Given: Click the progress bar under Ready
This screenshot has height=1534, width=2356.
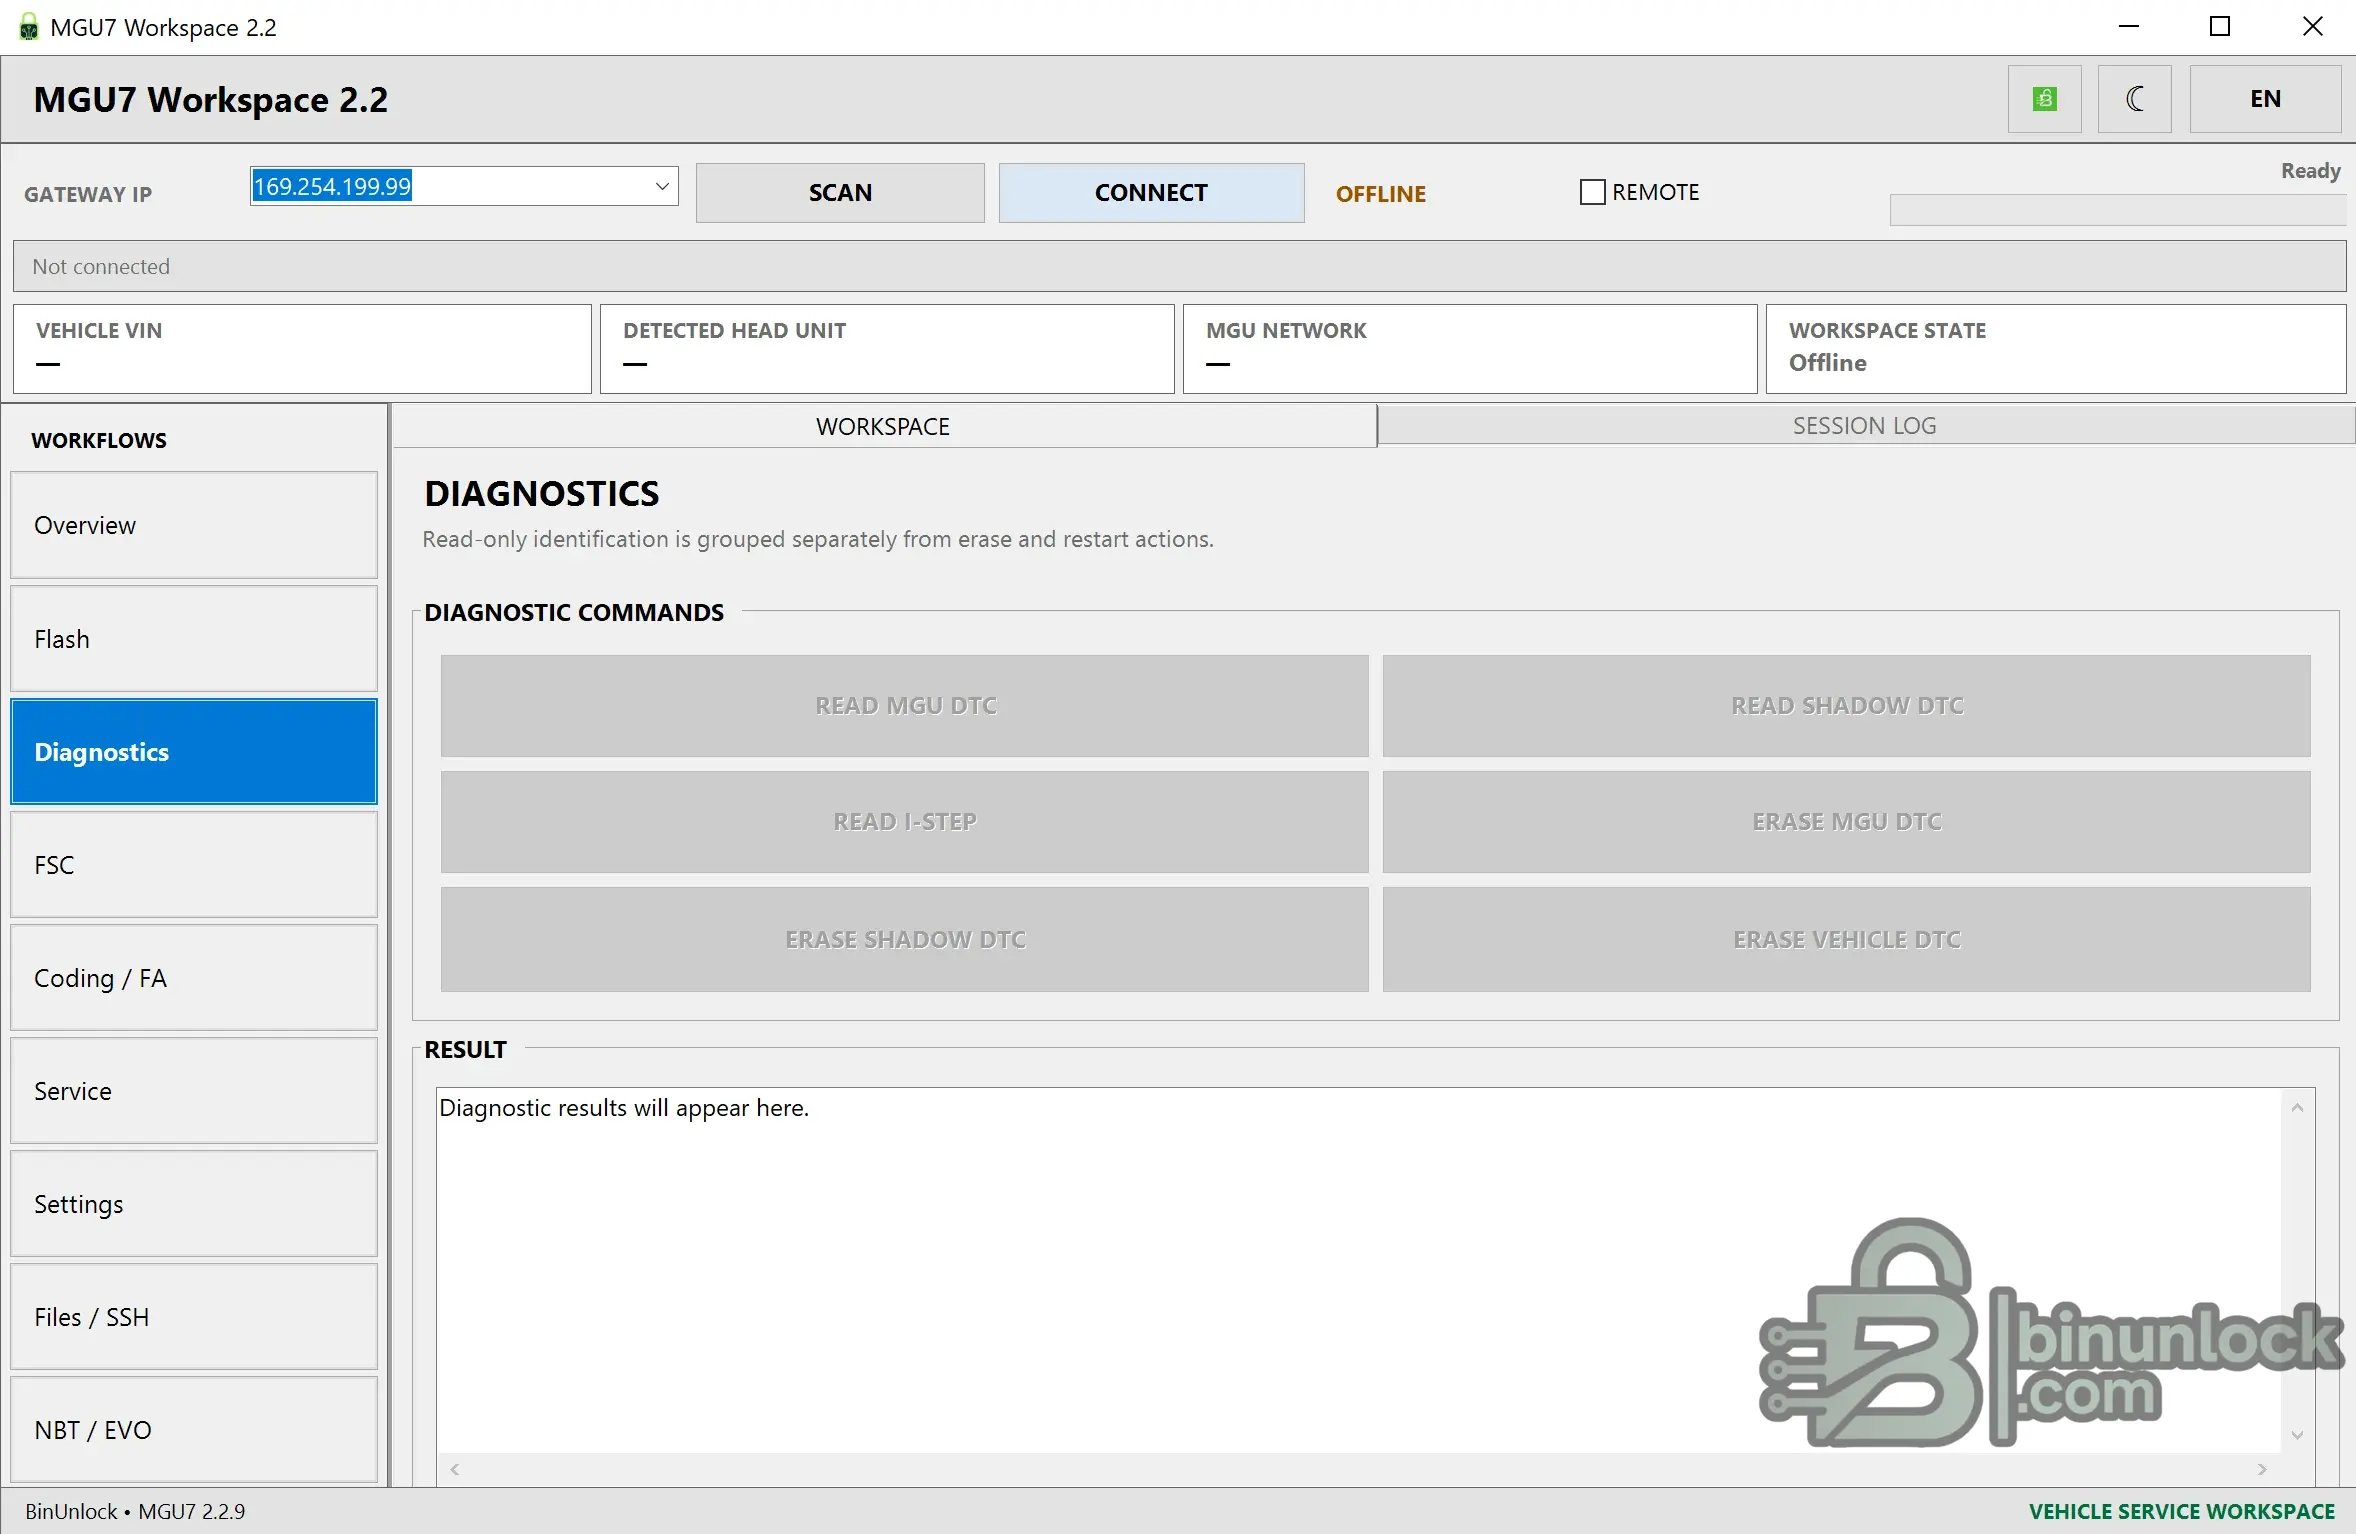Looking at the screenshot, I should coord(2117,210).
